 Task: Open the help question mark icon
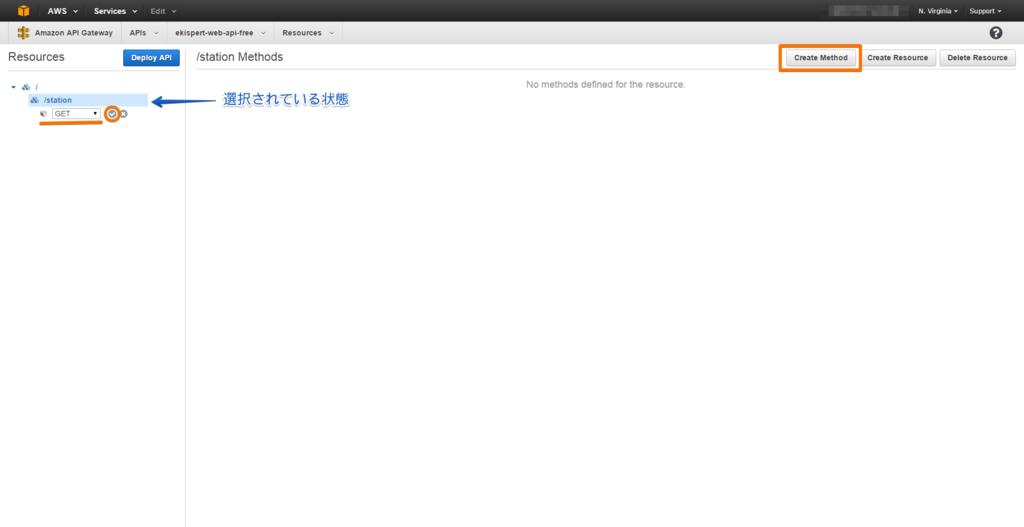[x=996, y=33]
